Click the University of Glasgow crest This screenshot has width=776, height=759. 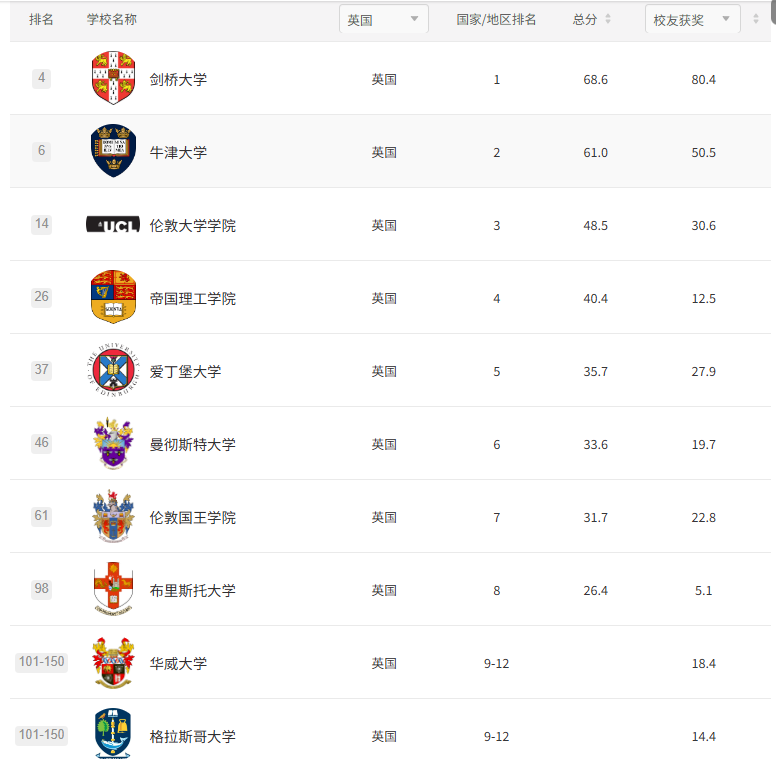click(x=113, y=733)
